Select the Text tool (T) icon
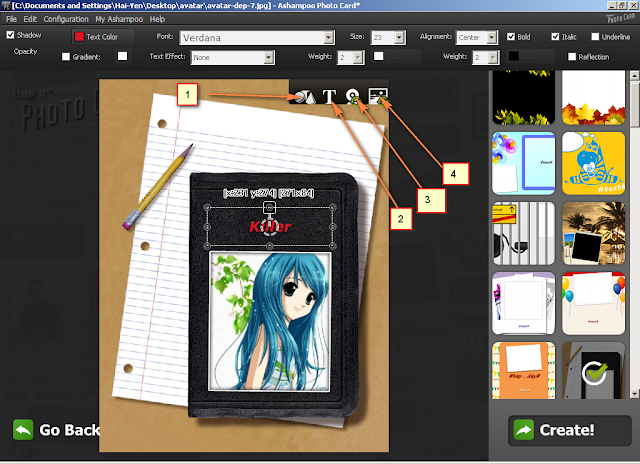Image resolution: width=640 pixels, height=464 pixels. 329,97
